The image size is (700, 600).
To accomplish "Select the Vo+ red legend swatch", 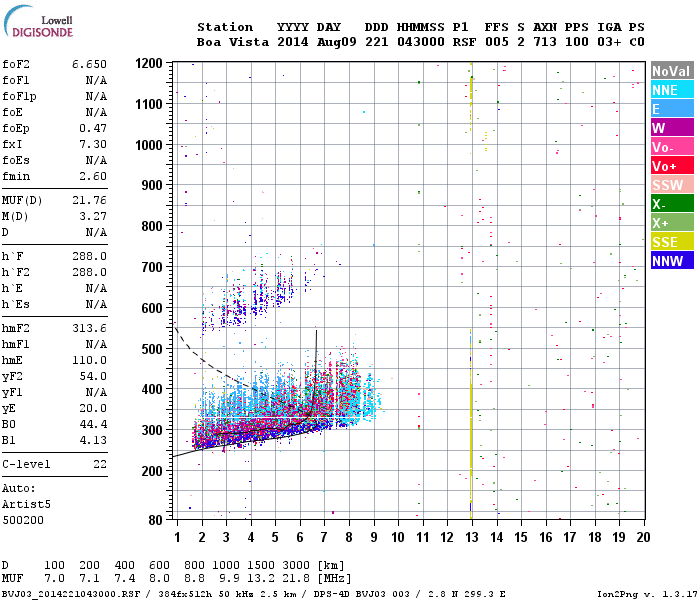I will [672, 166].
